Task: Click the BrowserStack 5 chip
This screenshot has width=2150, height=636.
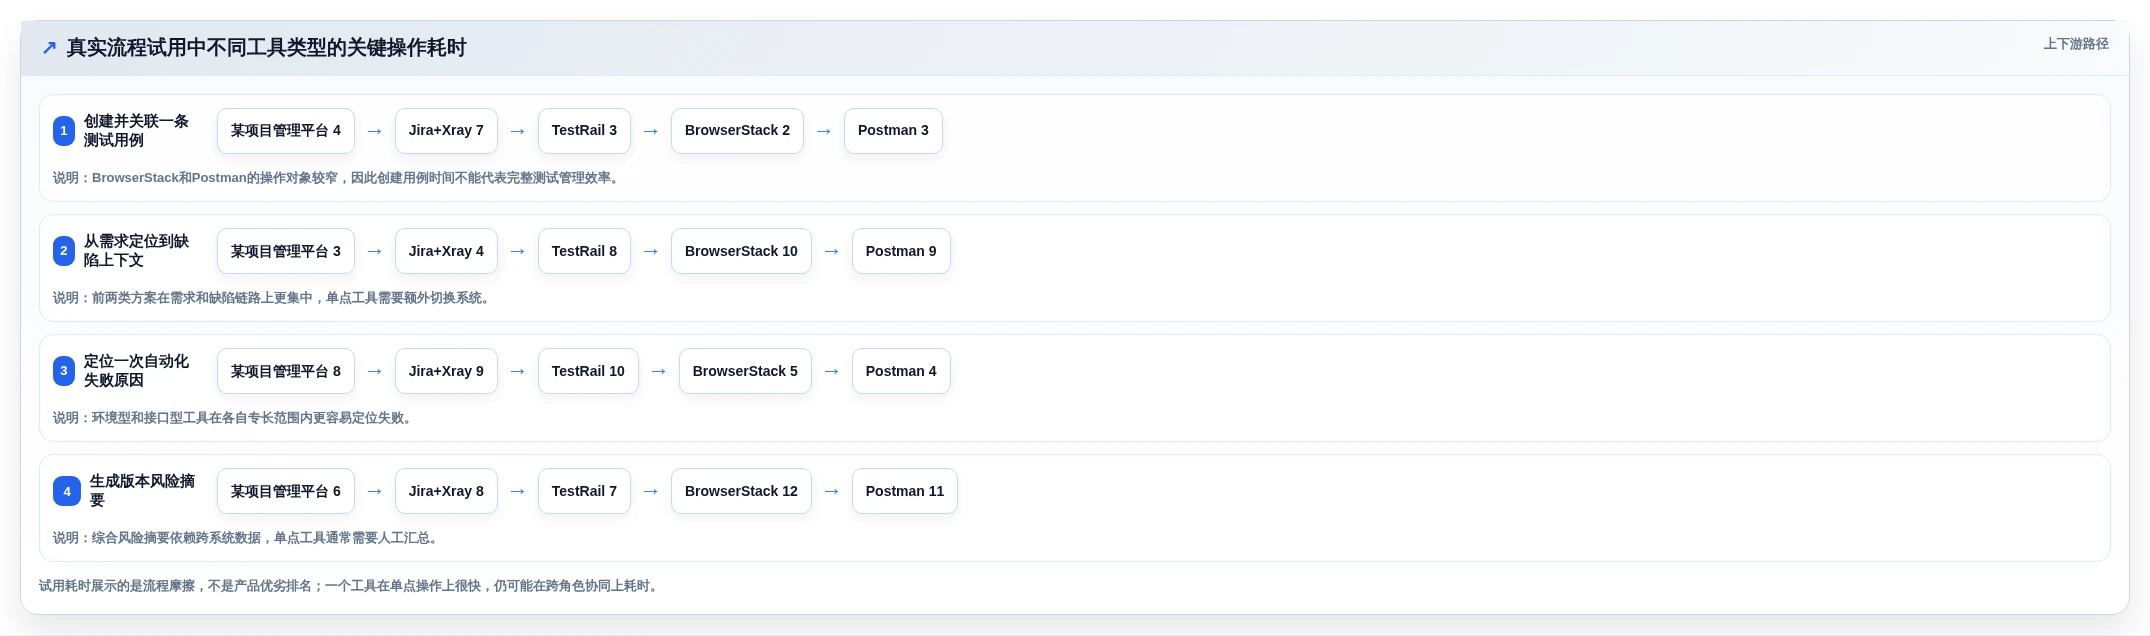Action: [745, 371]
